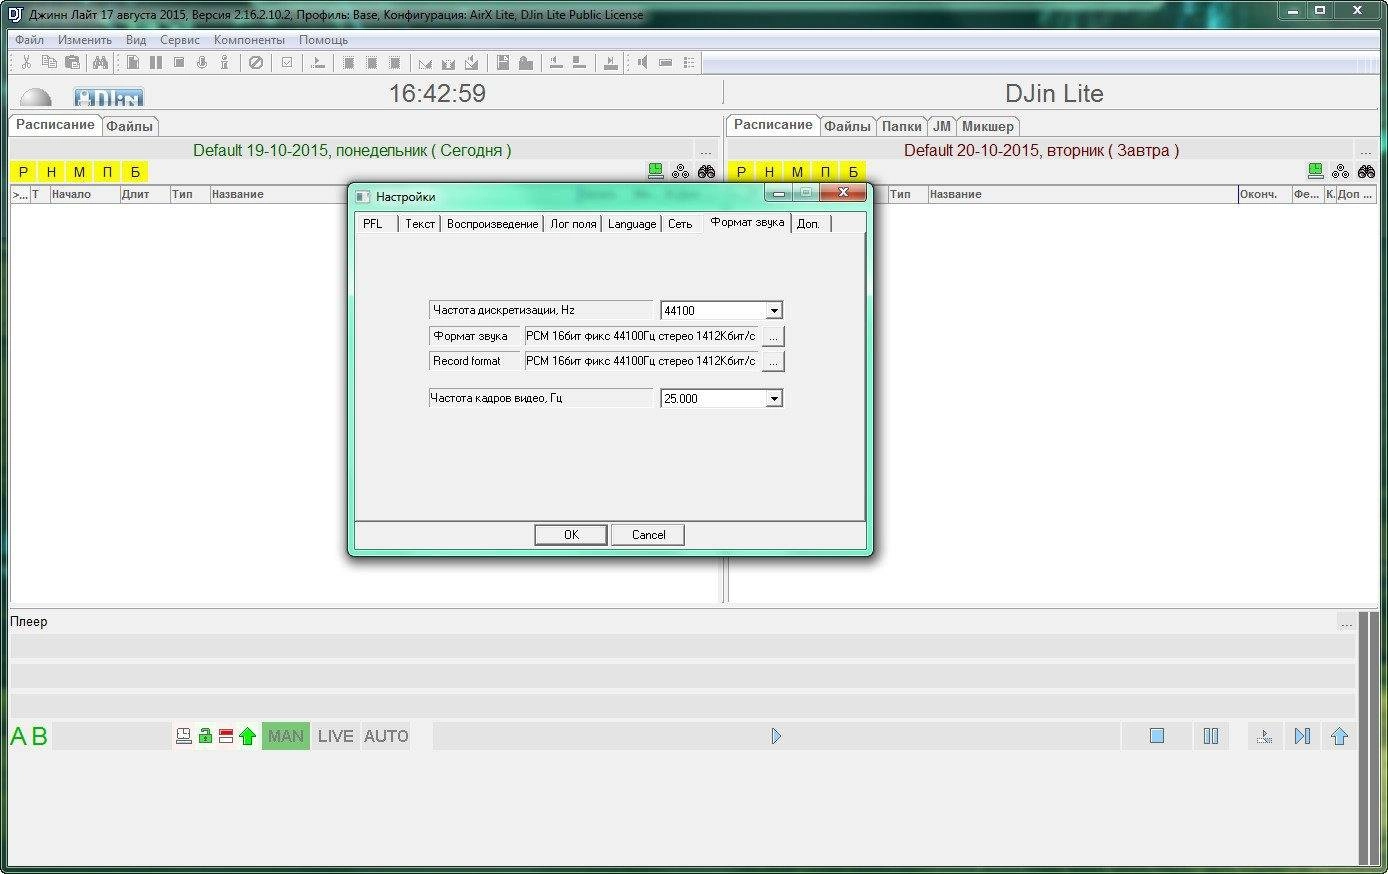Viewport: 1388px width, 874px height.
Task: Open the Компоненты menu
Action: coord(249,40)
